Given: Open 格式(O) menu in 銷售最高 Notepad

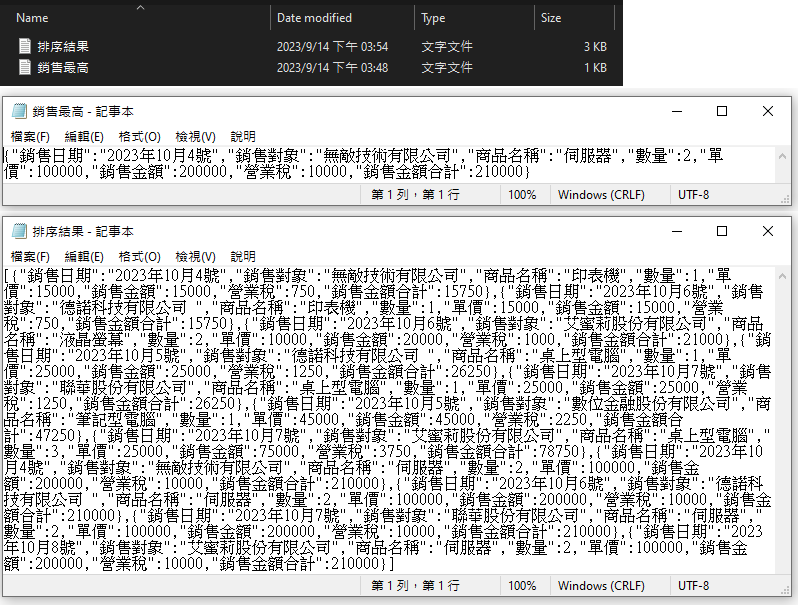Looking at the screenshot, I should point(139,136).
